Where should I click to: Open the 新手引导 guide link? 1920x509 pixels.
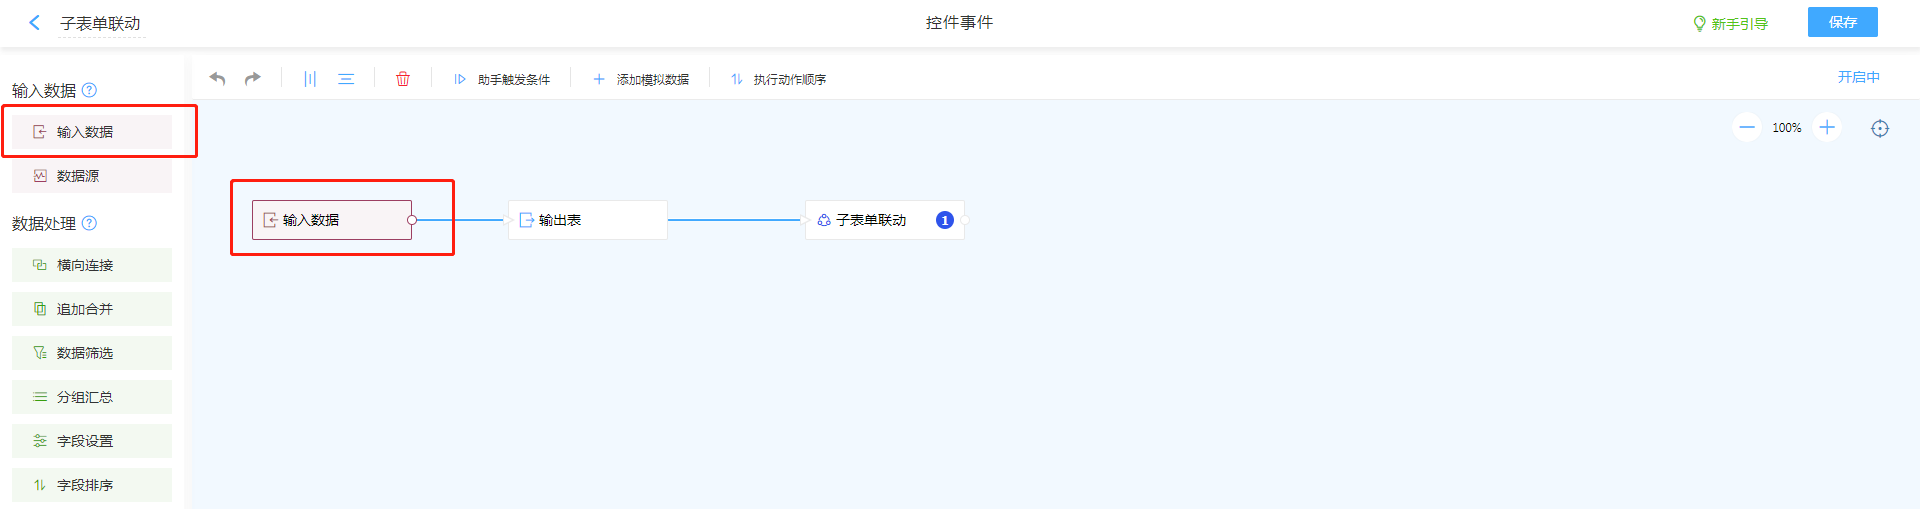click(x=1730, y=23)
